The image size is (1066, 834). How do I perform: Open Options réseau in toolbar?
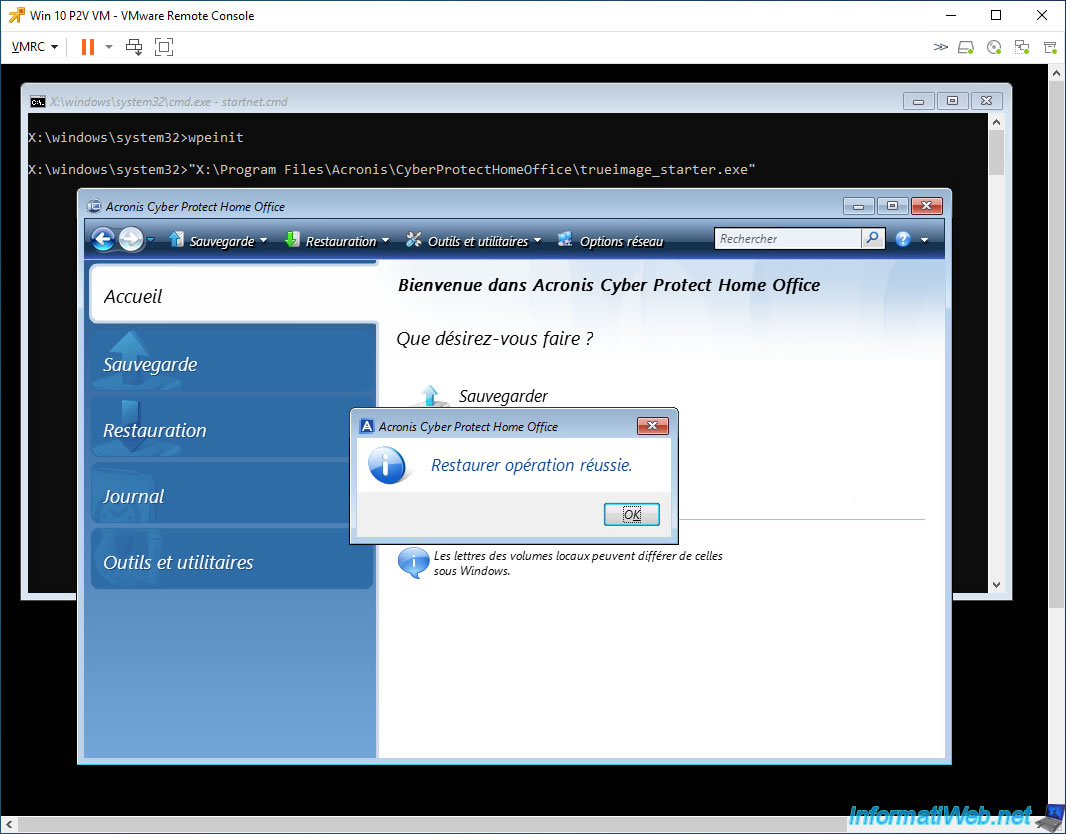pyautogui.click(x=611, y=241)
